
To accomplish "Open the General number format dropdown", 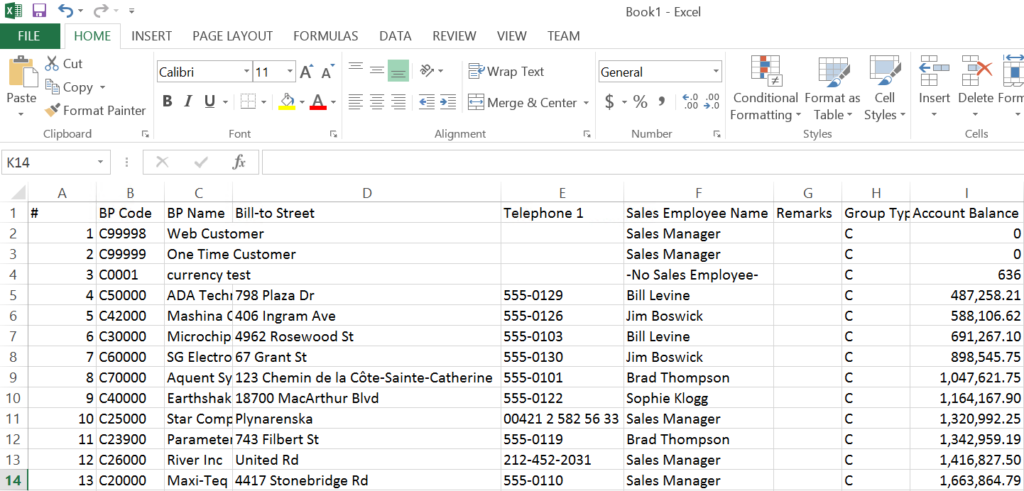I will pyautogui.click(x=716, y=72).
